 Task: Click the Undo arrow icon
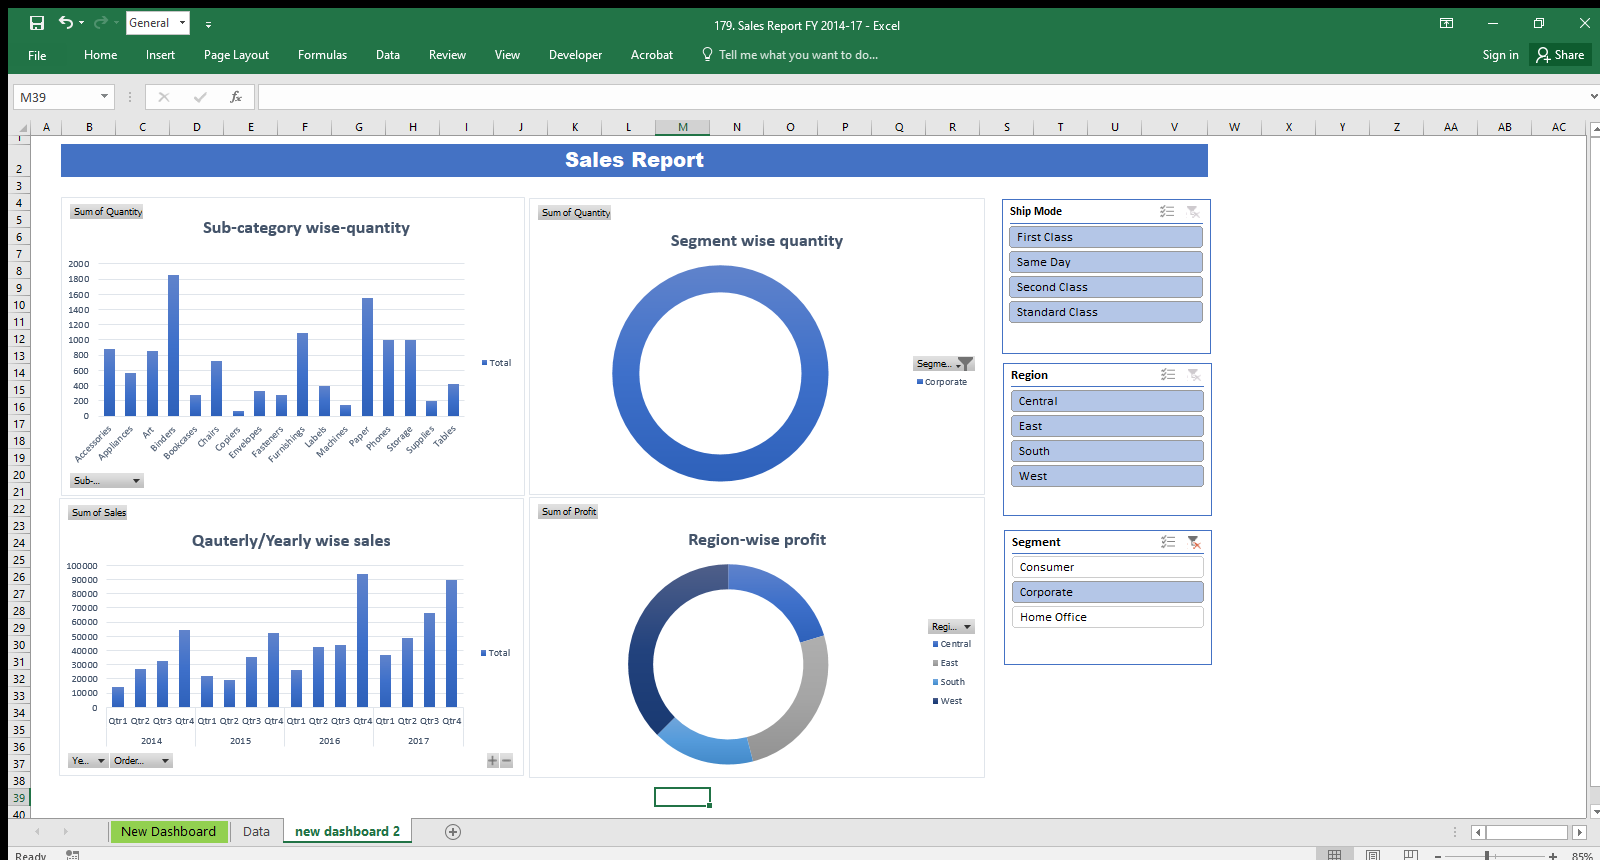65,23
